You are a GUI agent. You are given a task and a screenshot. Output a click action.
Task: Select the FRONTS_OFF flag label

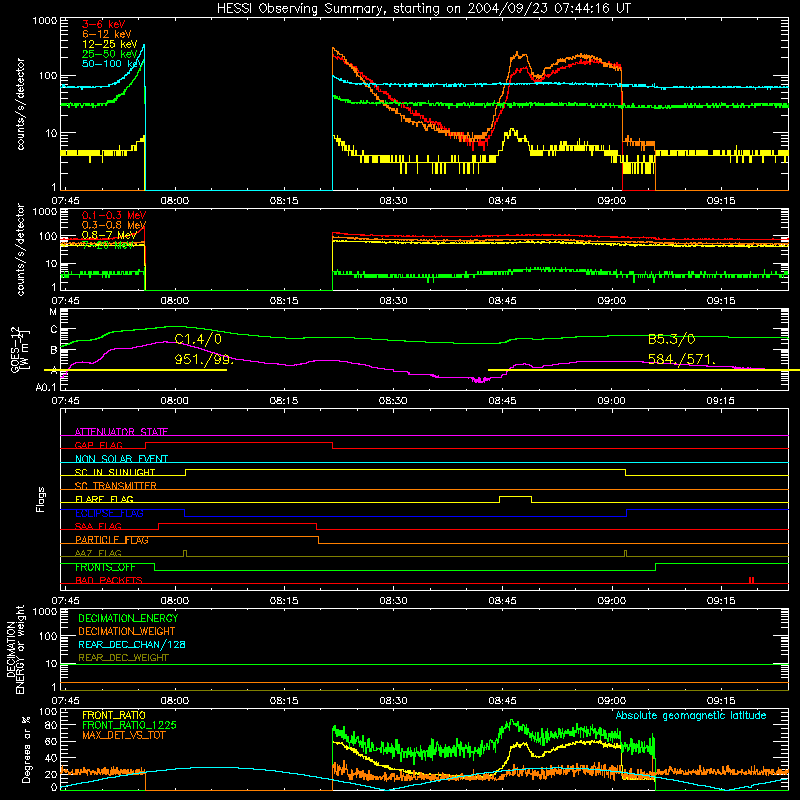pyautogui.click(x=105, y=567)
